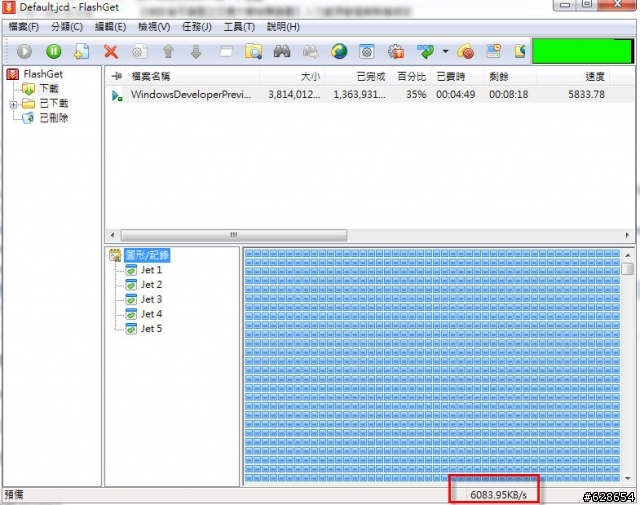Open the 編輯(E) menu

(110, 27)
